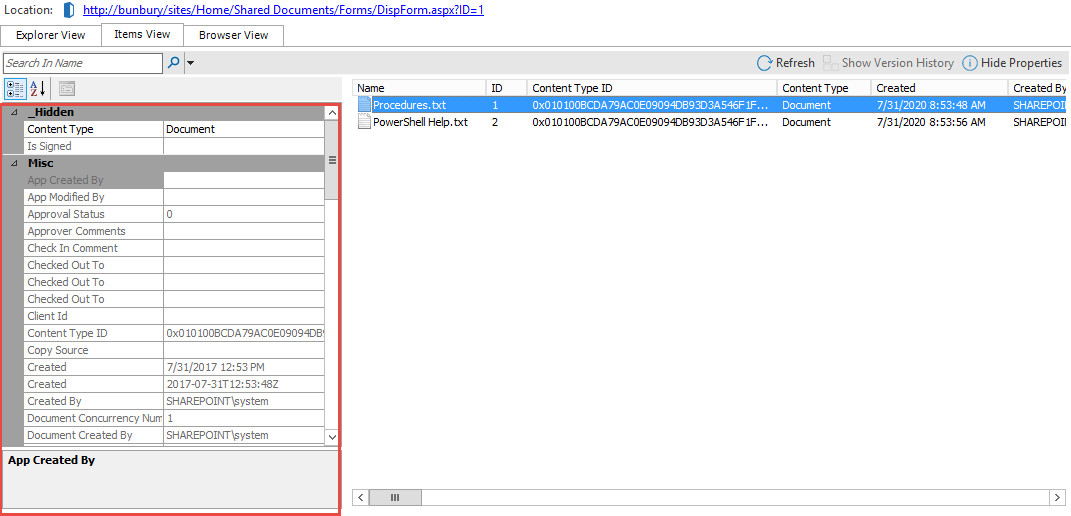
Task: Sort by the Name column header
Action: [419, 88]
